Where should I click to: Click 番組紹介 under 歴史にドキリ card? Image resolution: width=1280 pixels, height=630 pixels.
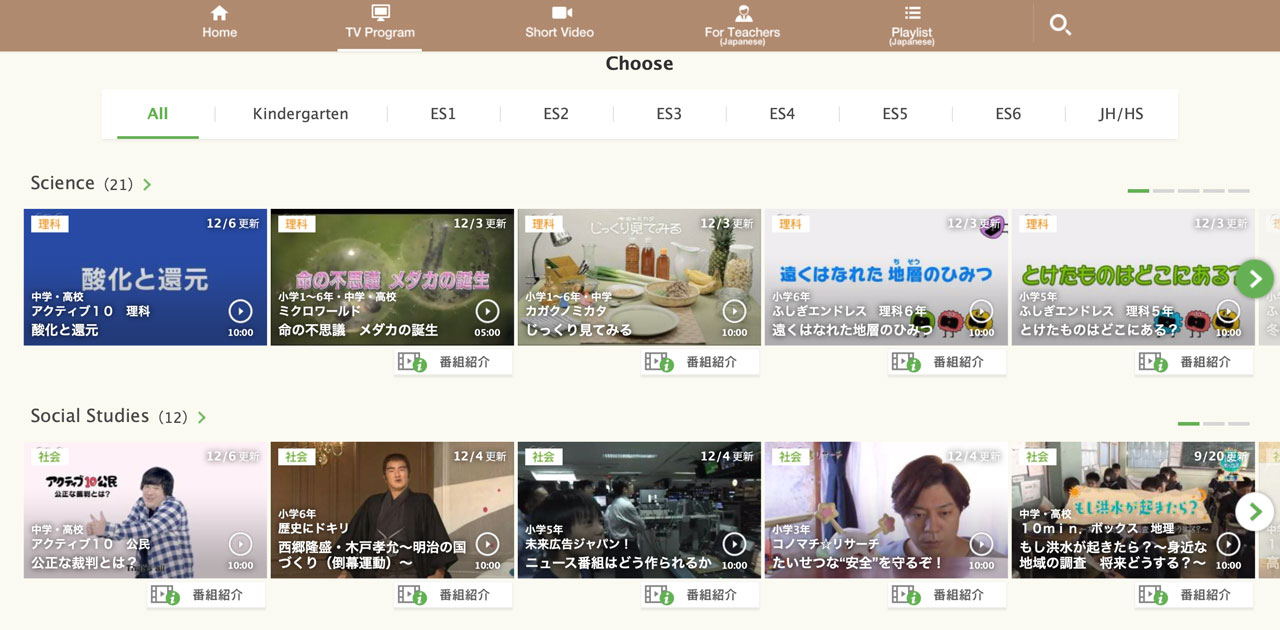[x=453, y=595]
